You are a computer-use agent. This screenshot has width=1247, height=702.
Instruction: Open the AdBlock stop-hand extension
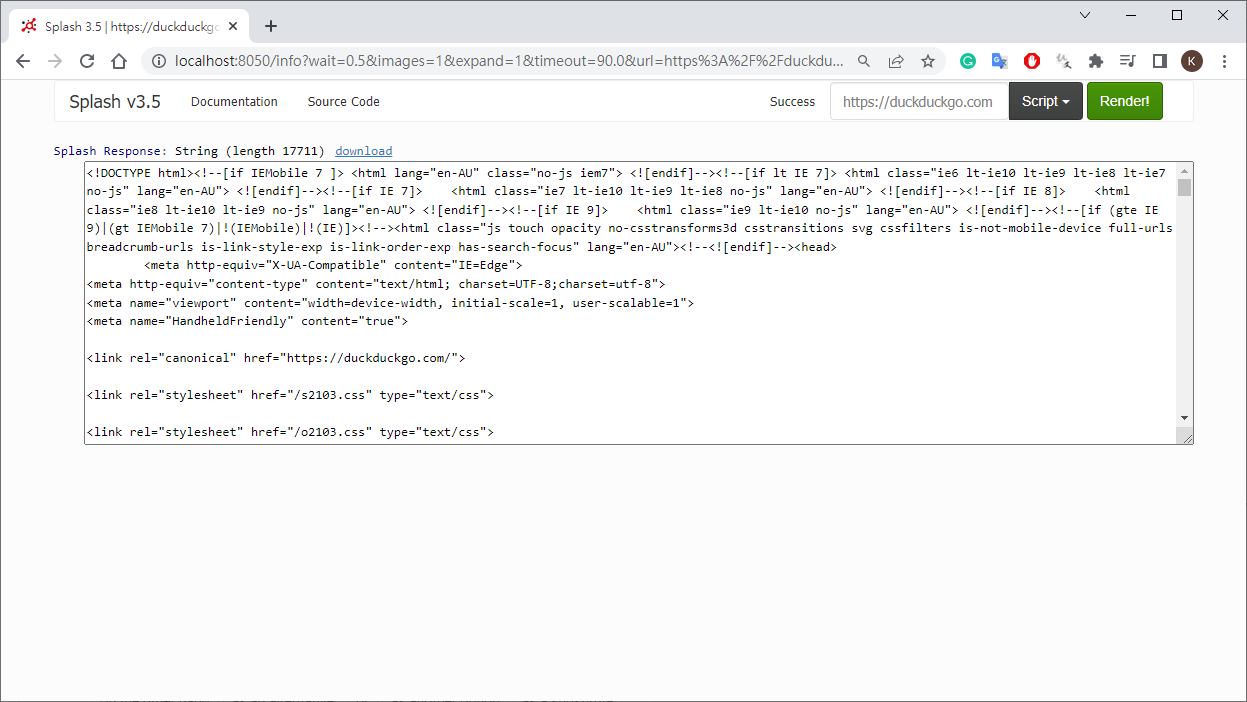click(x=1031, y=61)
